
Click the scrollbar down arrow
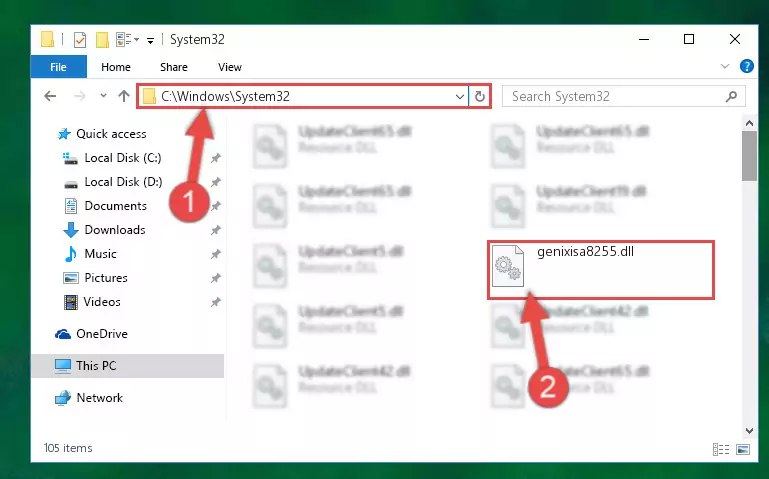coord(749,430)
